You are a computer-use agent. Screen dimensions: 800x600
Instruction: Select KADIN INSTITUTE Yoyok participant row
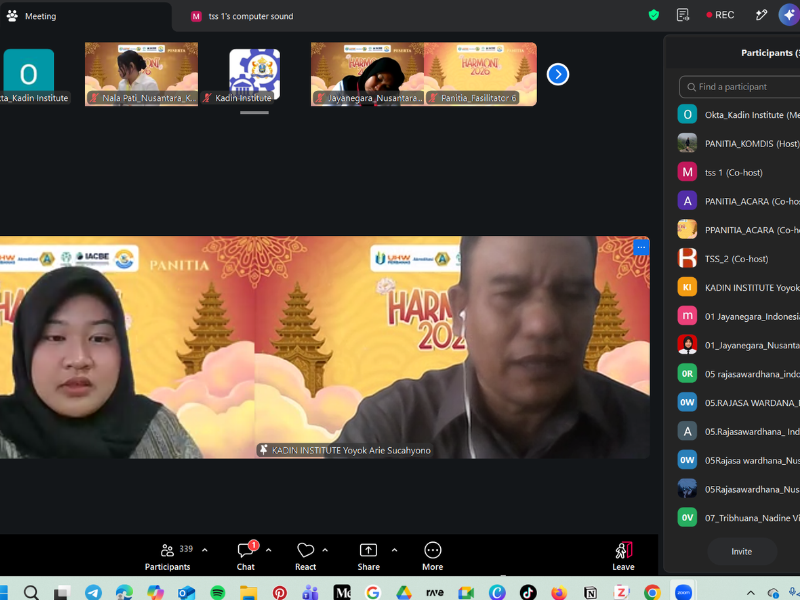738,287
